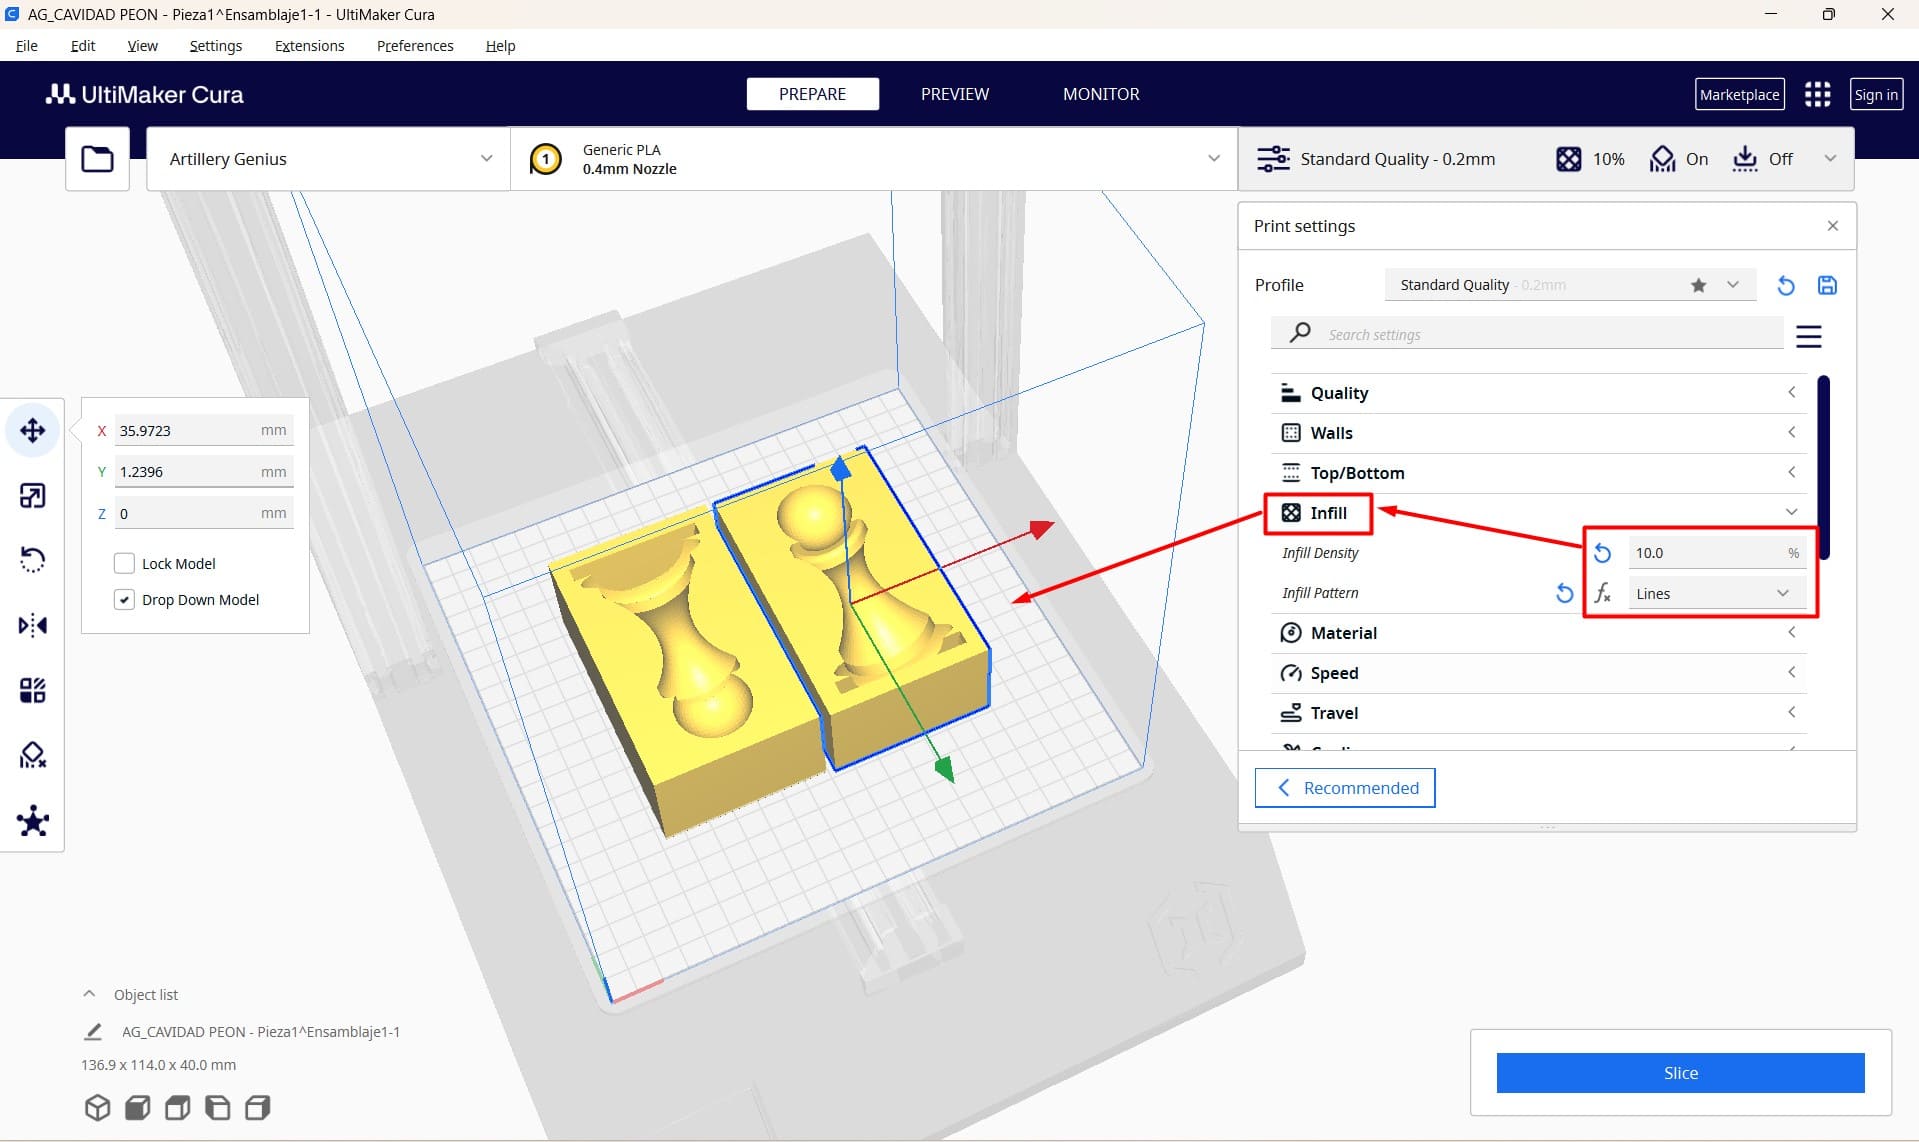Expand the Travel settings section

[x=1538, y=713]
